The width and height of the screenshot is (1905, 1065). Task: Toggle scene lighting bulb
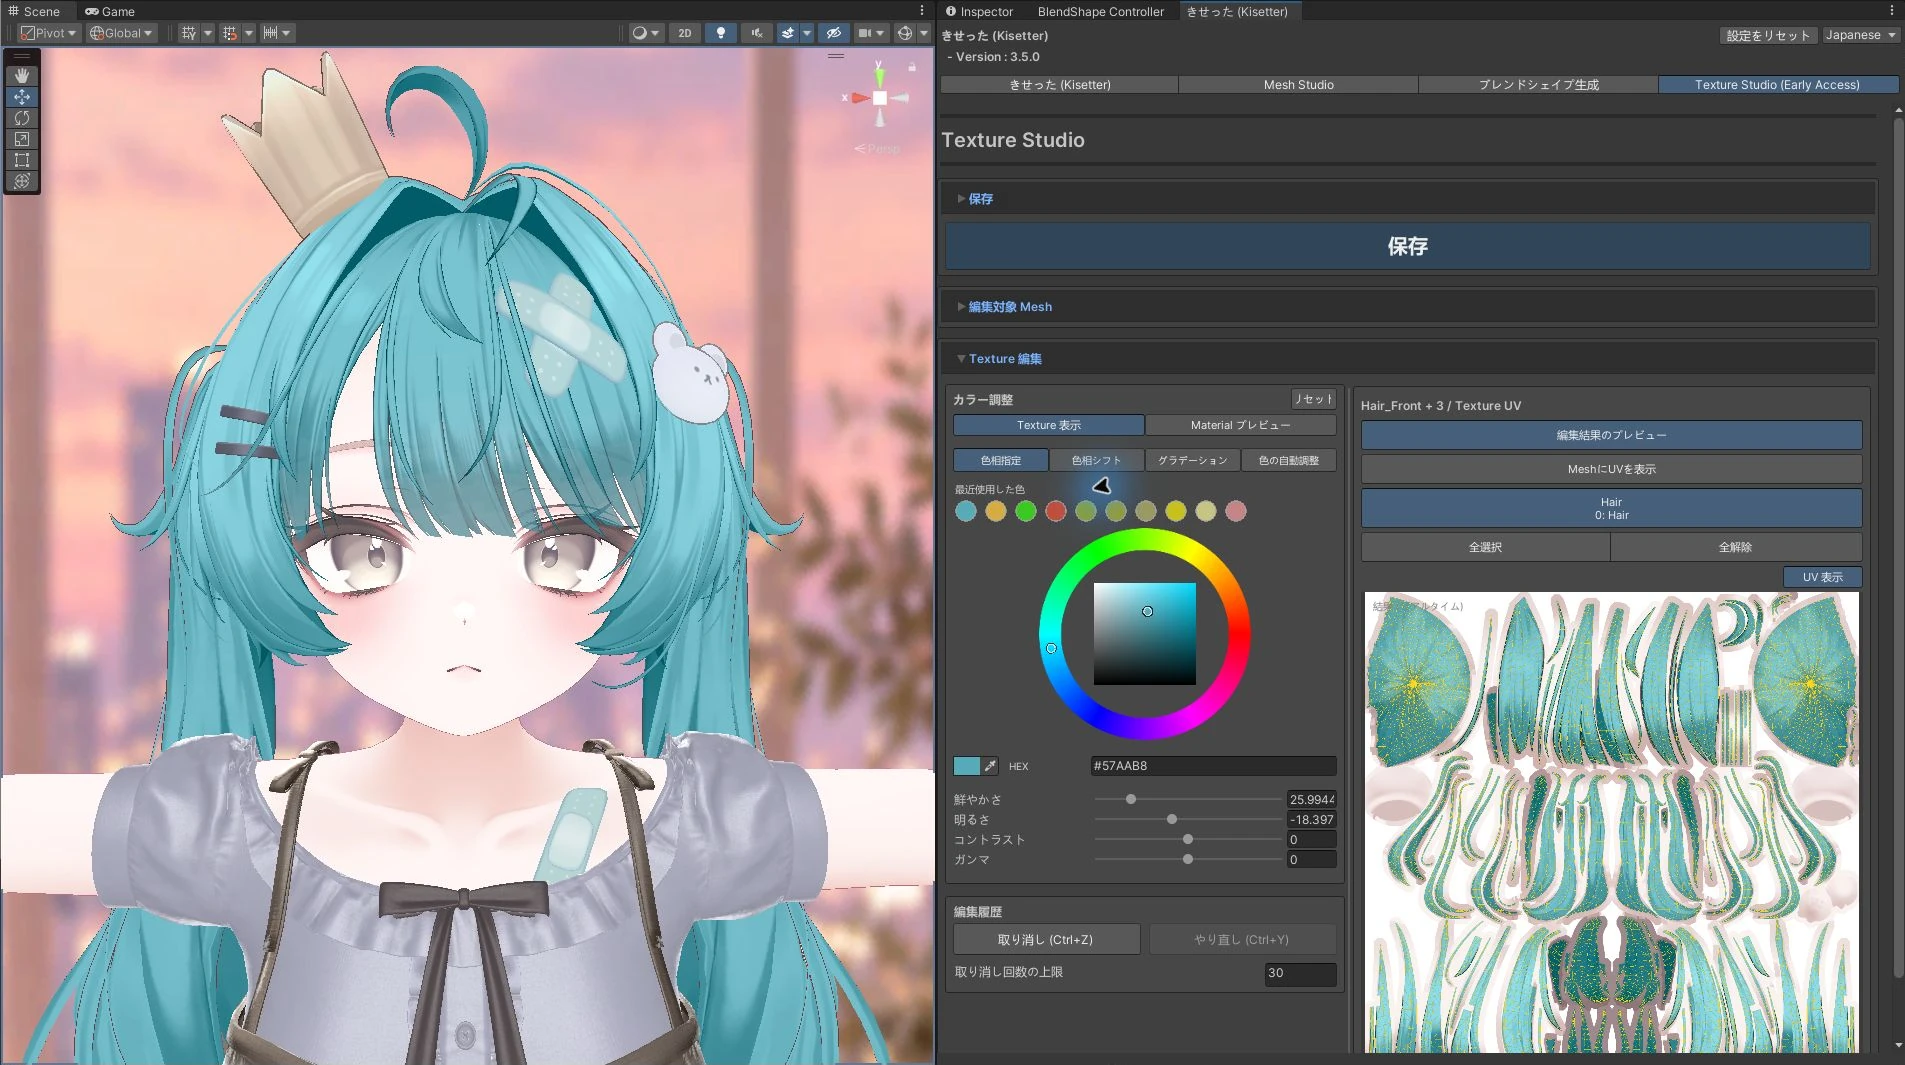720,33
